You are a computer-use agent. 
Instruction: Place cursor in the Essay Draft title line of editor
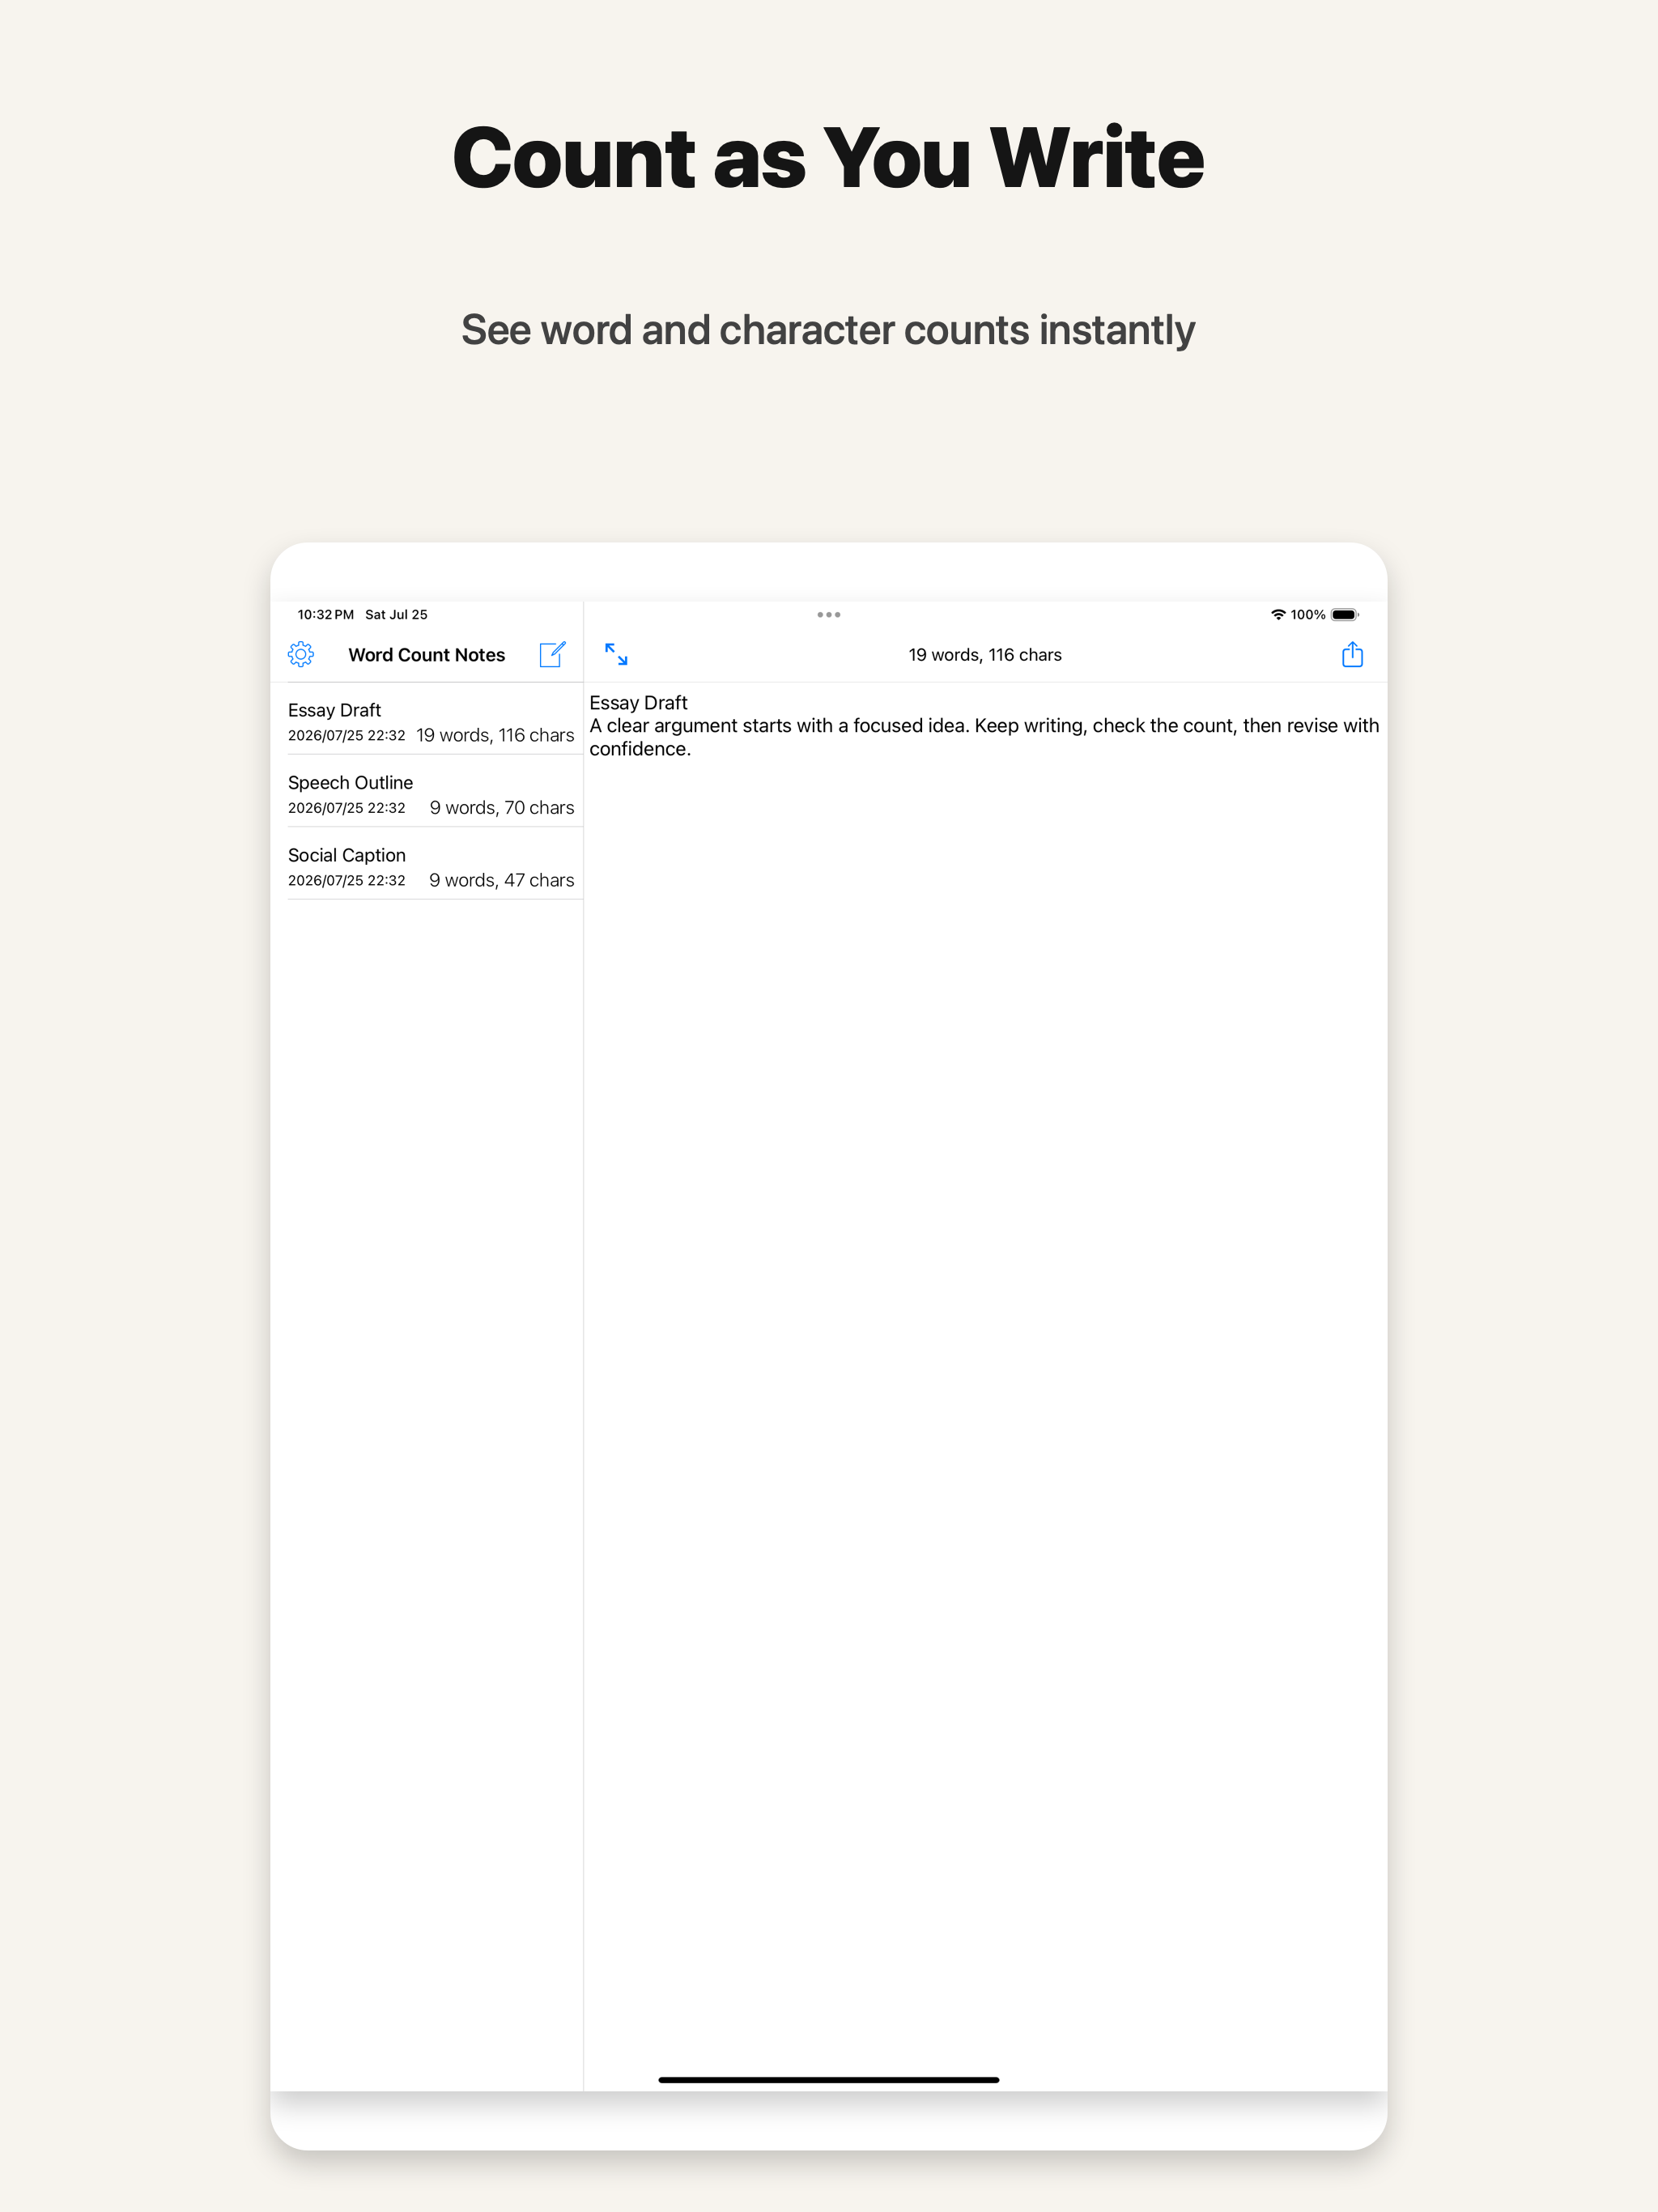click(x=638, y=702)
